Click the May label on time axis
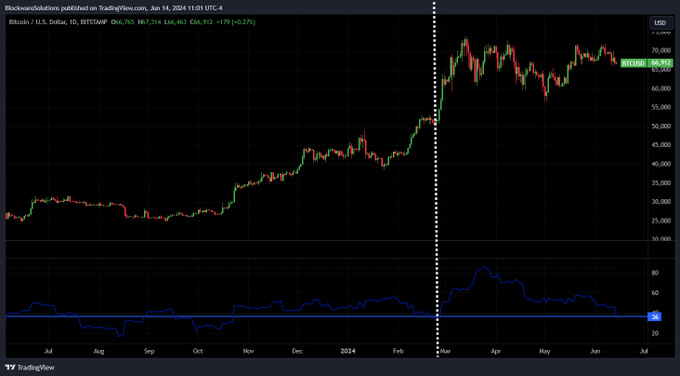Viewport: 680px width, 376px height. tap(545, 351)
